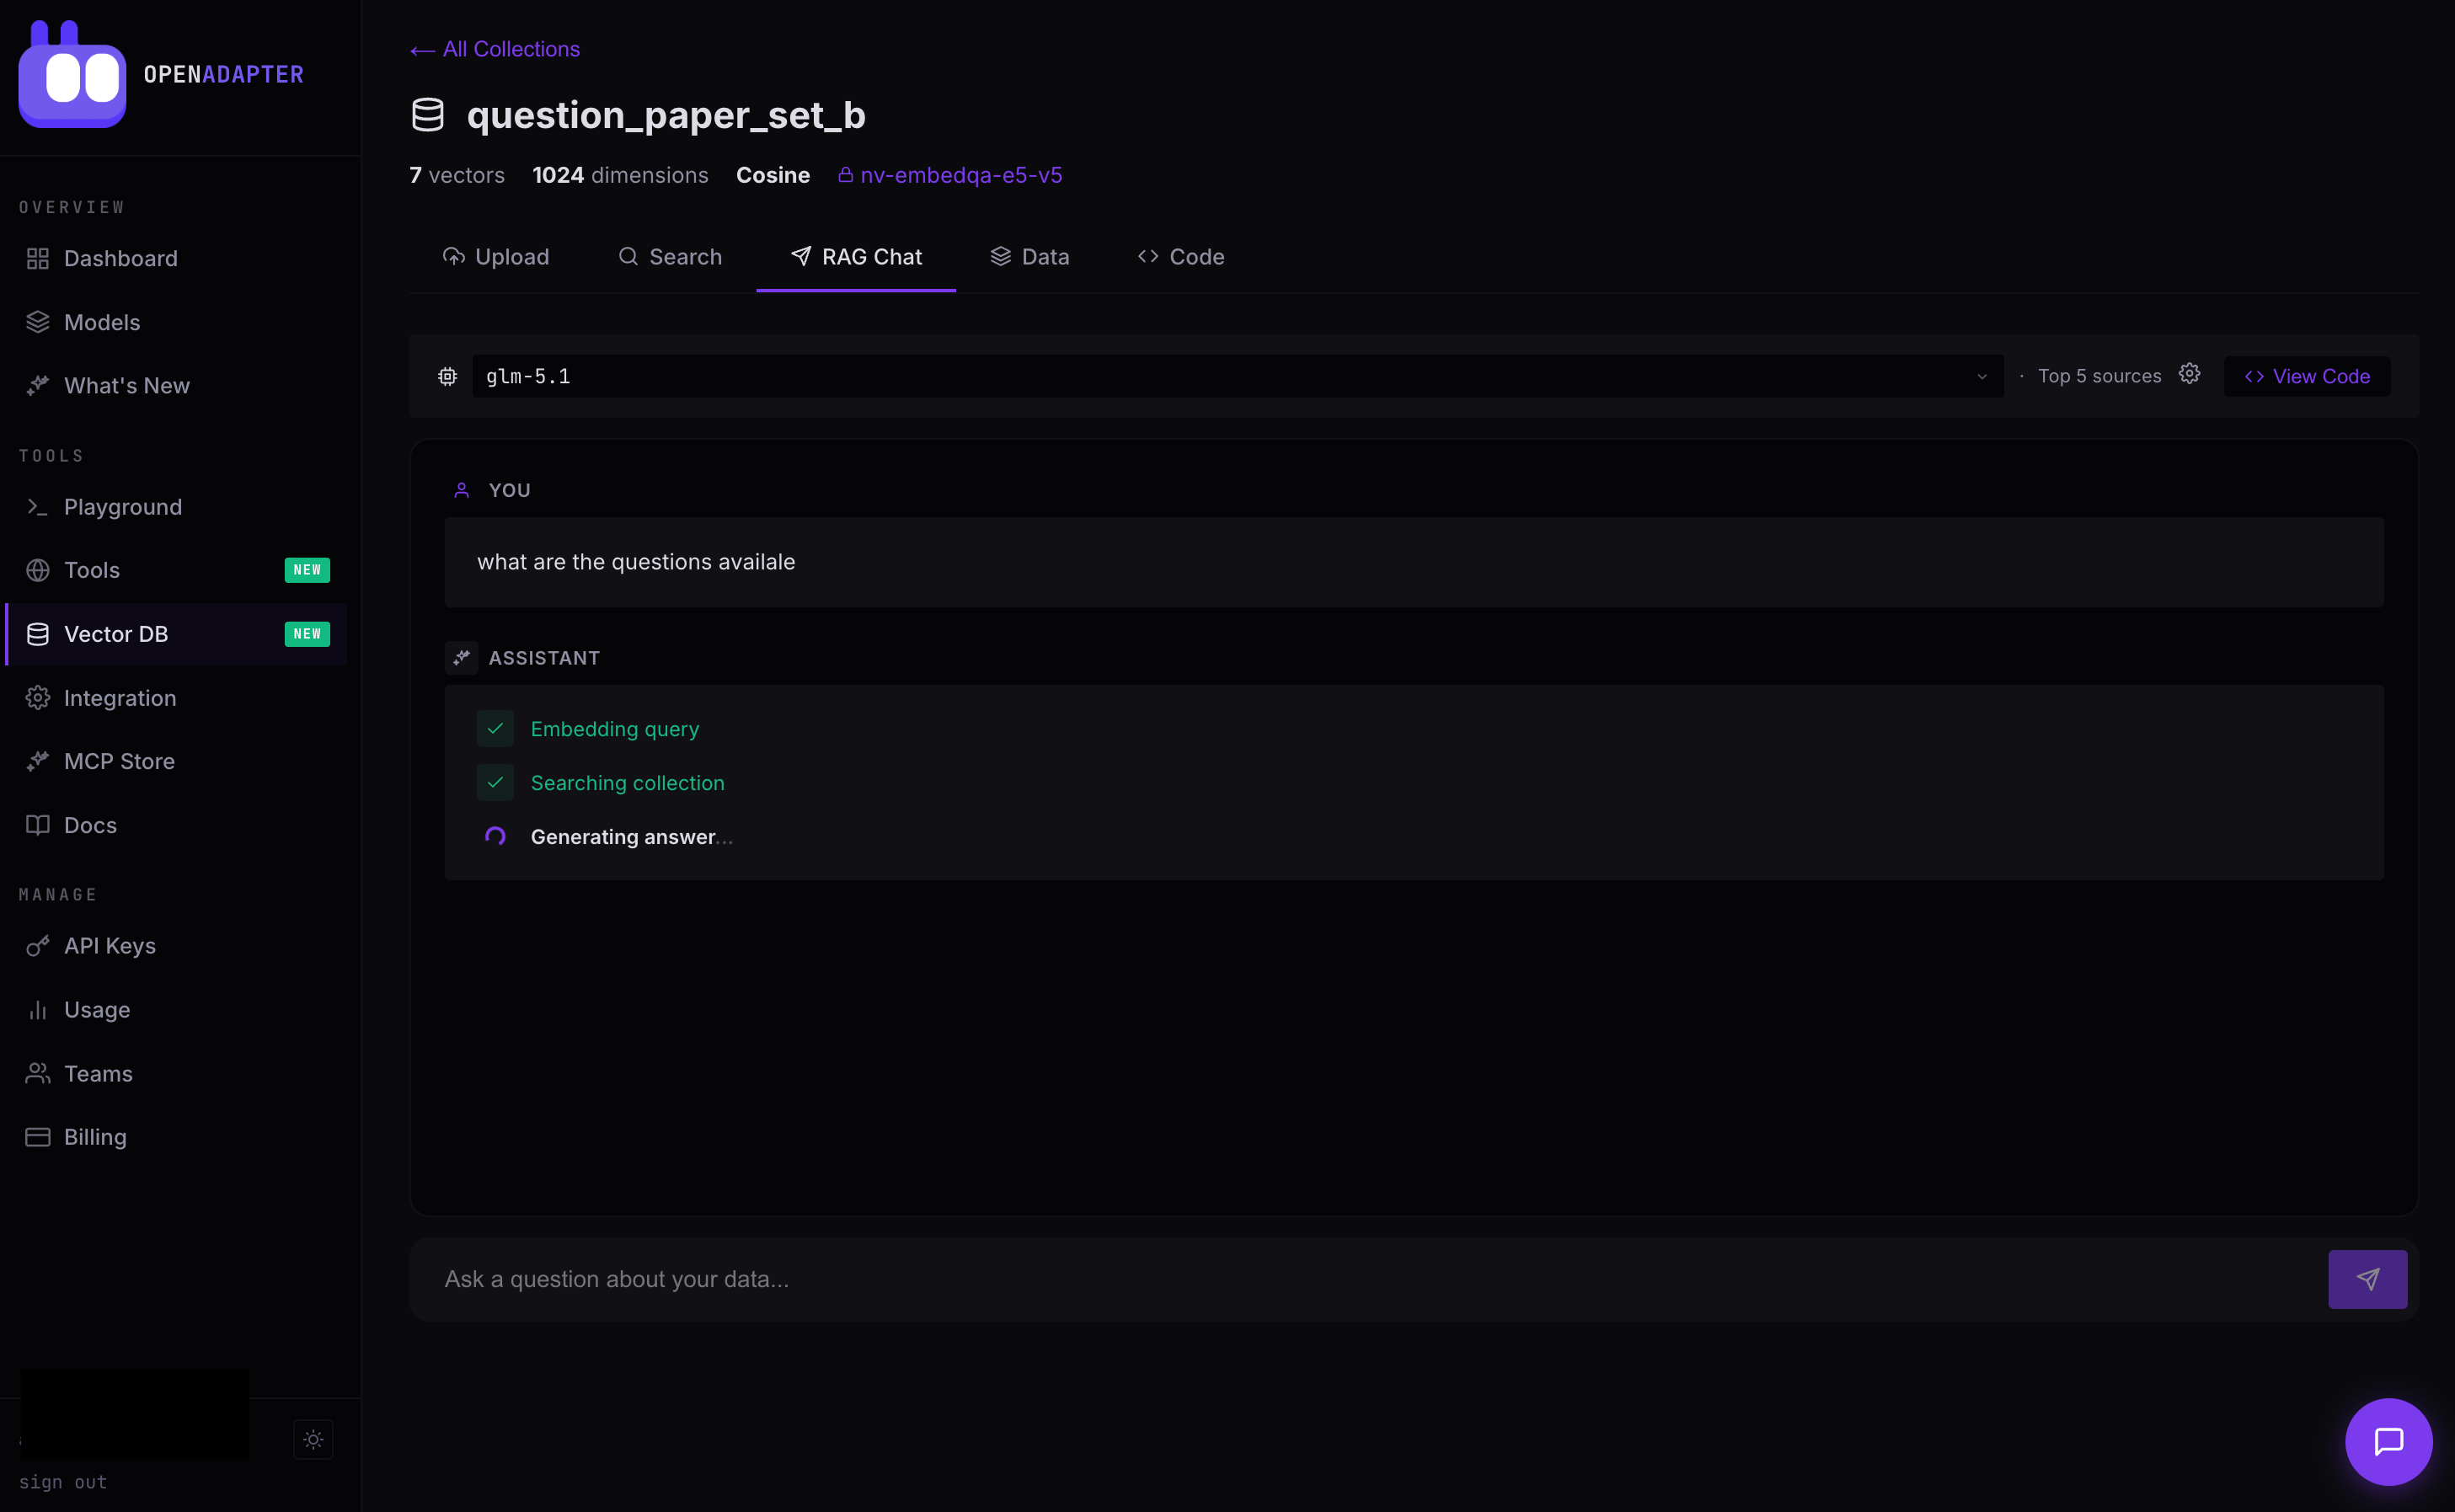Open the Code tab

coord(1181,257)
